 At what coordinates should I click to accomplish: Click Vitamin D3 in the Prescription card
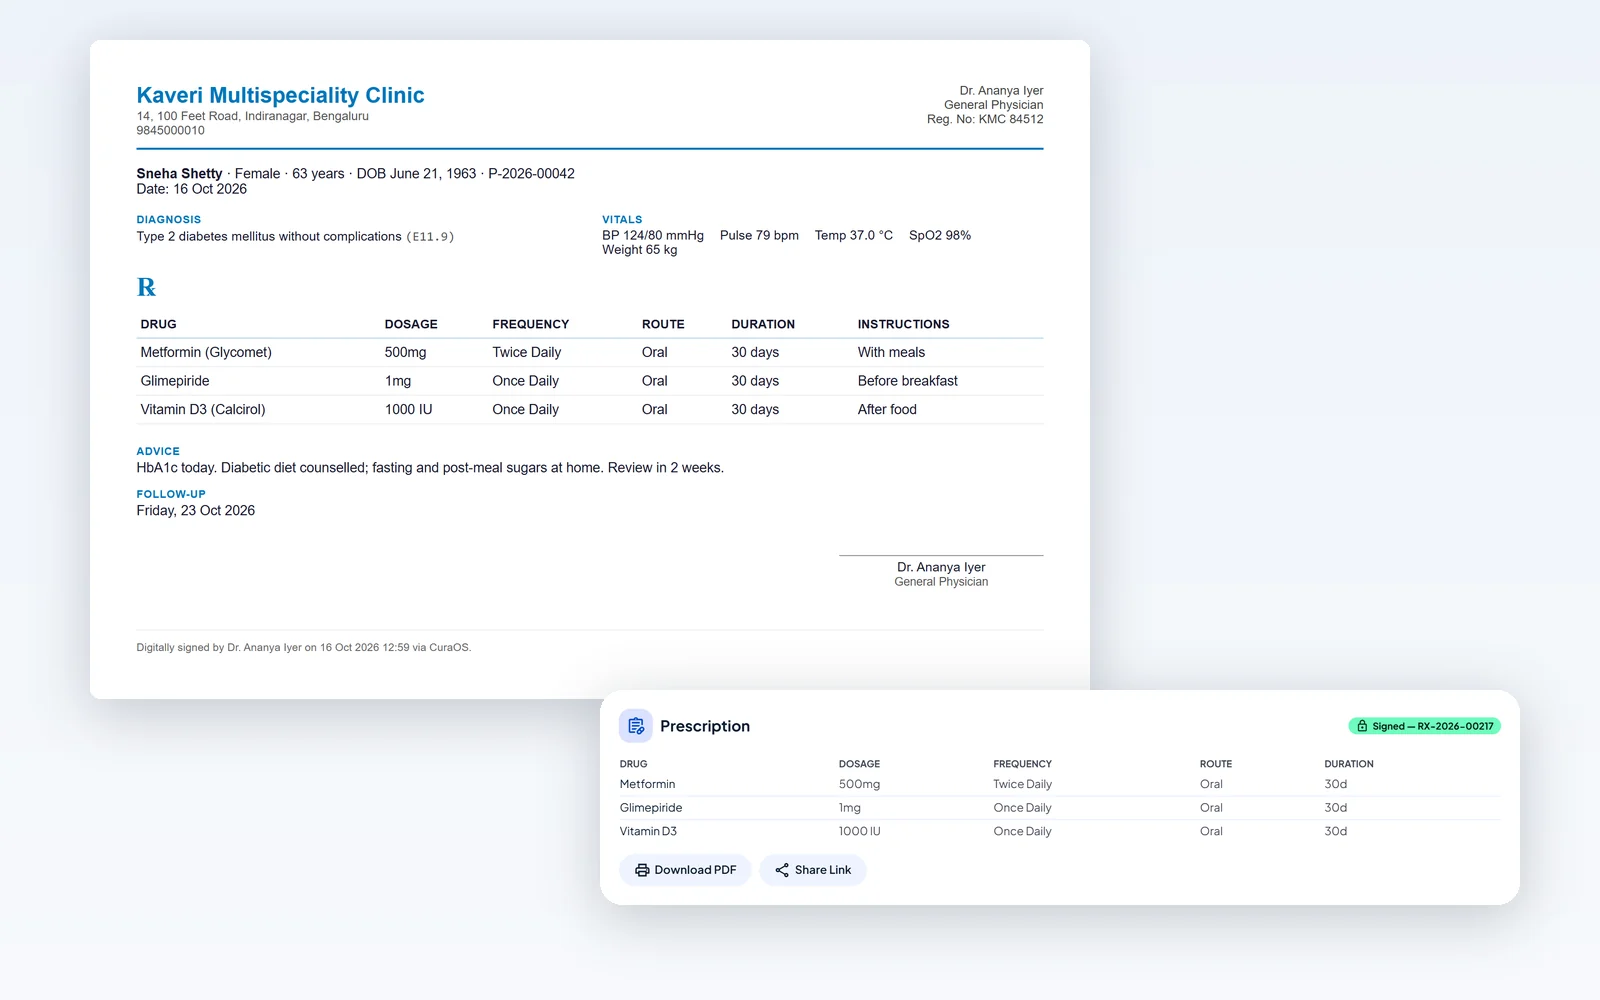pos(648,831)
